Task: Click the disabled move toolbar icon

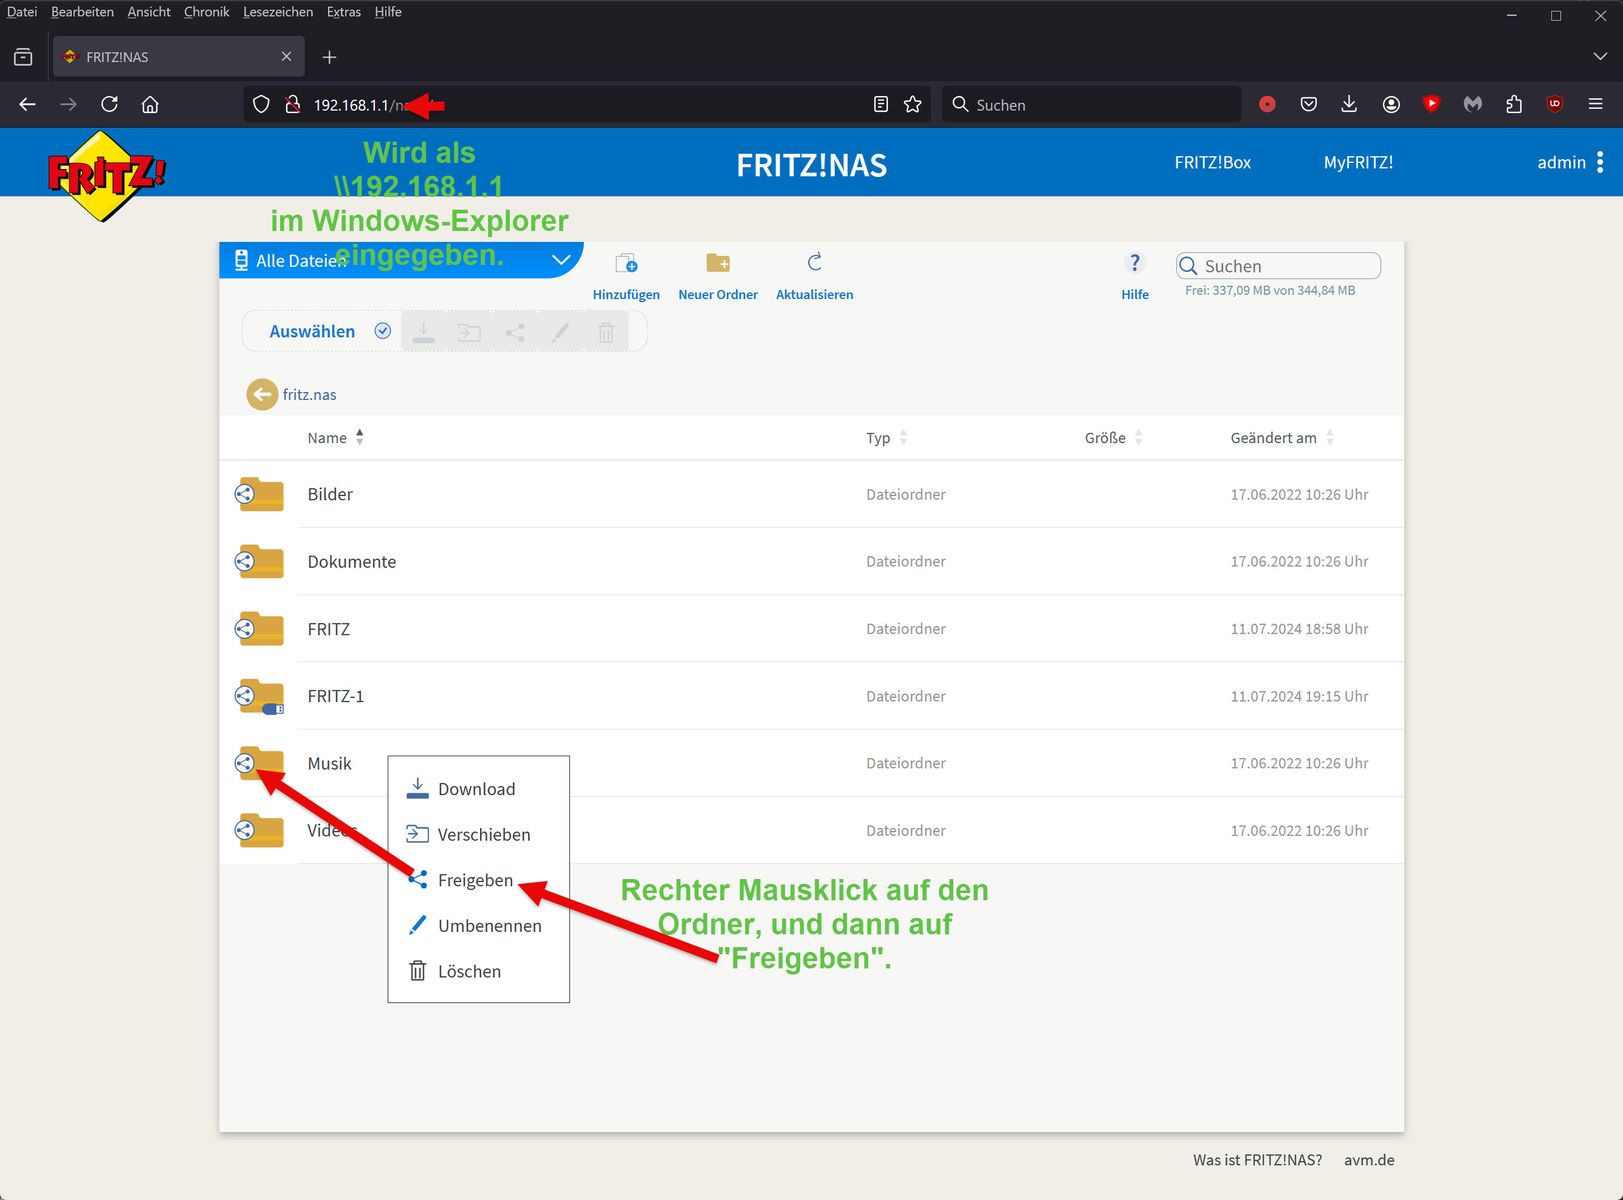Action: pyautogui.click(x=469, y=332)
